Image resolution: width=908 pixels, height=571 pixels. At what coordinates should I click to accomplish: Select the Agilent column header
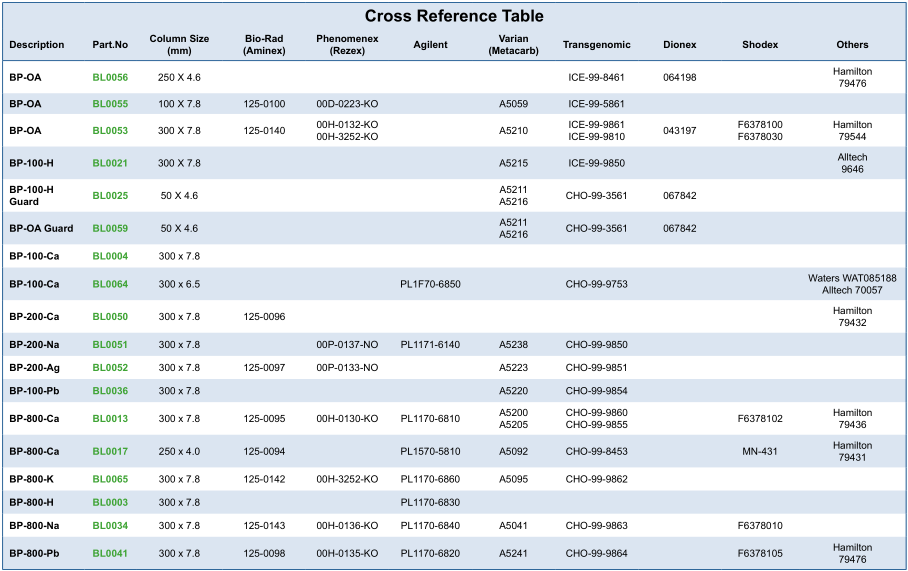[430, 45]
